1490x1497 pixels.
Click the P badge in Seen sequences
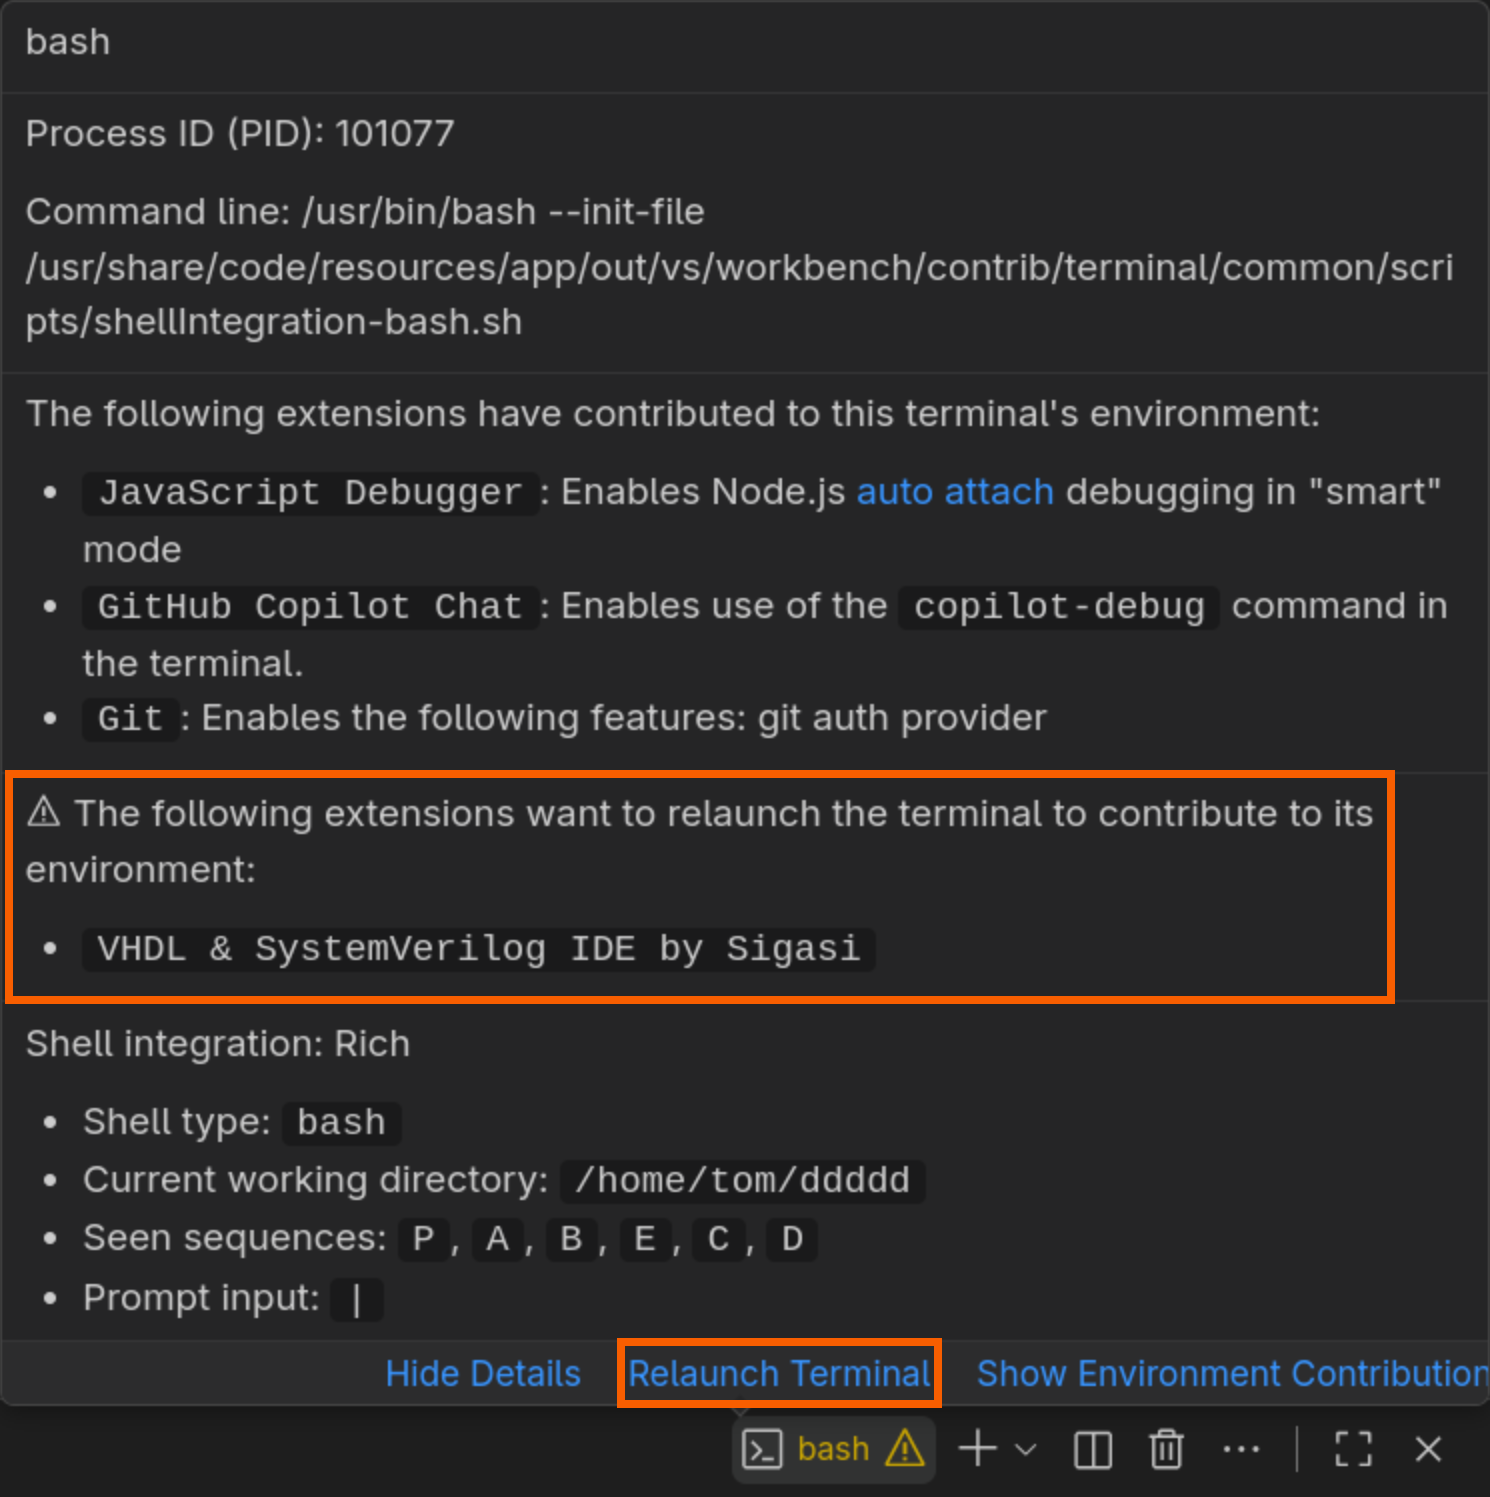click(x=424, y=1238)
